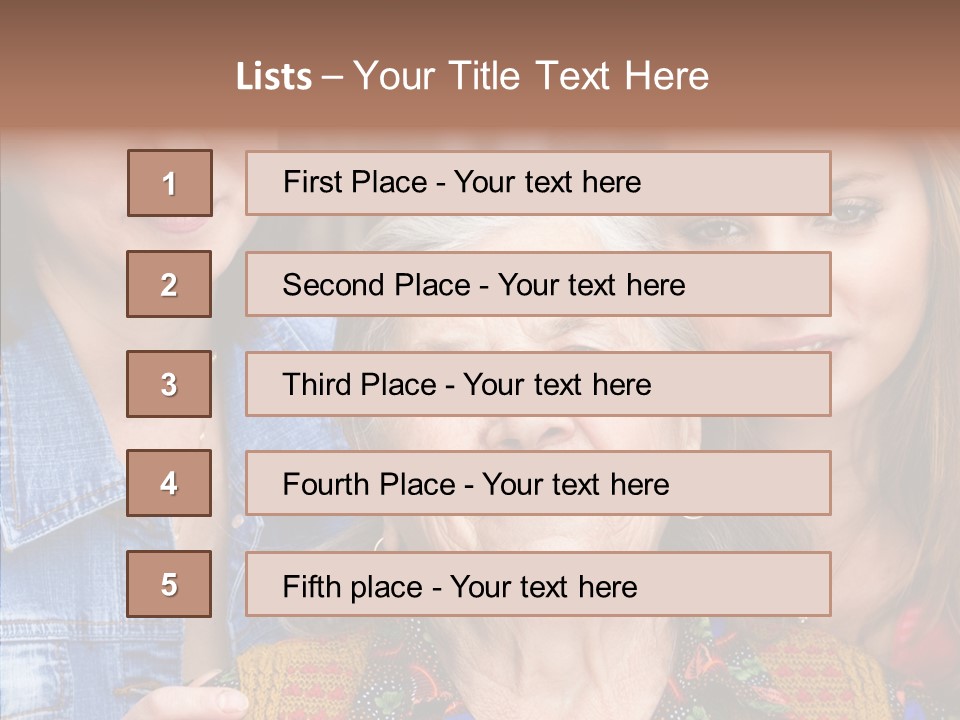Select the "Second Place" text bar
The height and width of the screenshot is (720, 960).
pyautogui.click(x=538, y=284)
